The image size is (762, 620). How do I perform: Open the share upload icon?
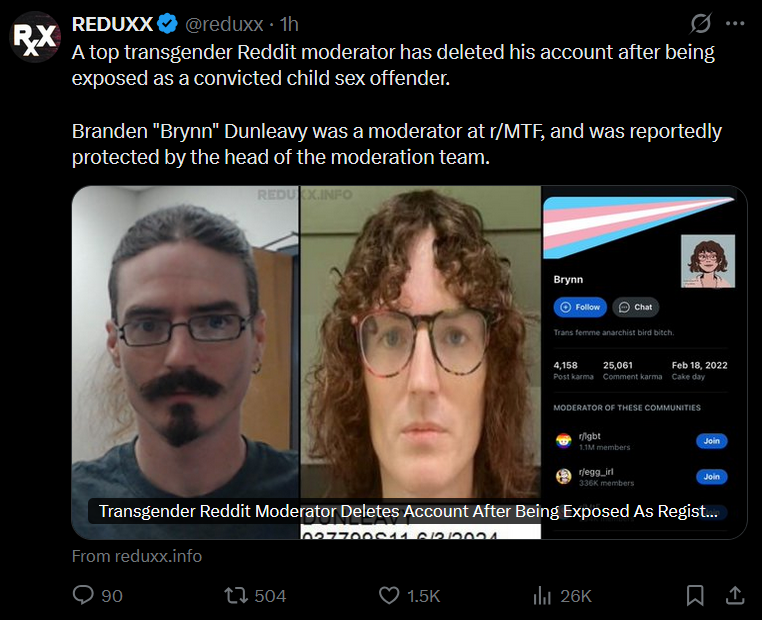735,595
